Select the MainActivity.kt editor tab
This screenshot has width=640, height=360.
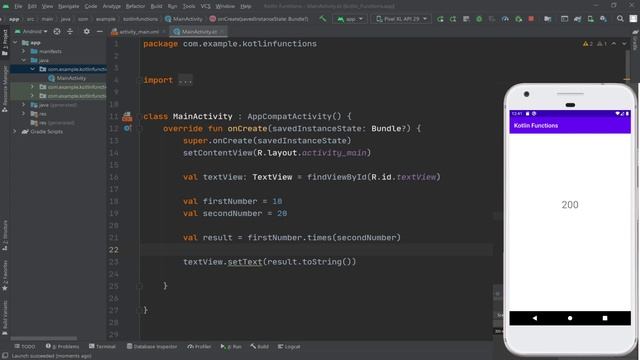click(197, 31)
